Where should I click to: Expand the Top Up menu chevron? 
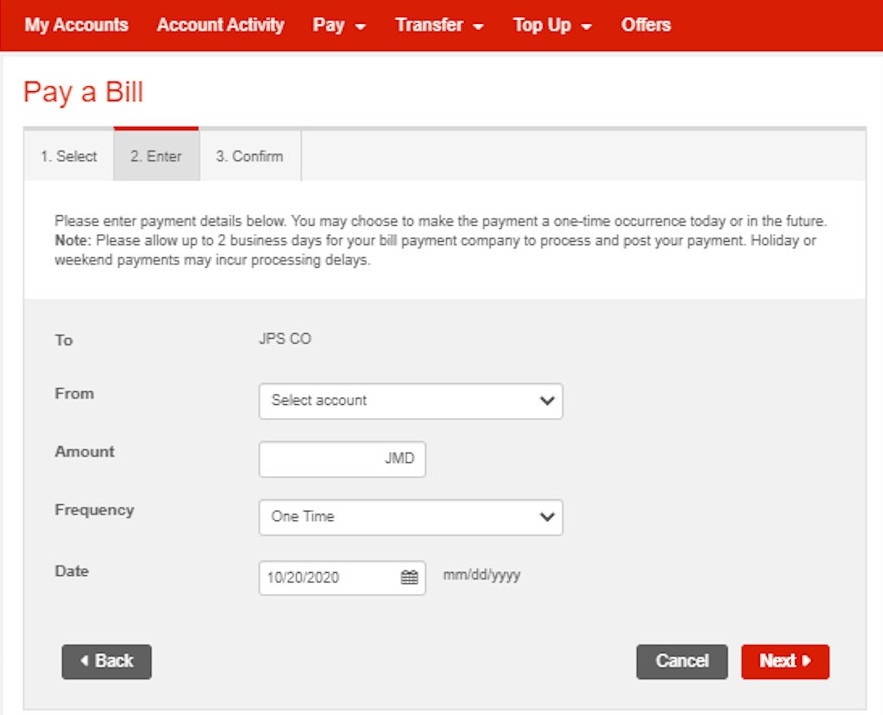coord(585,25)
